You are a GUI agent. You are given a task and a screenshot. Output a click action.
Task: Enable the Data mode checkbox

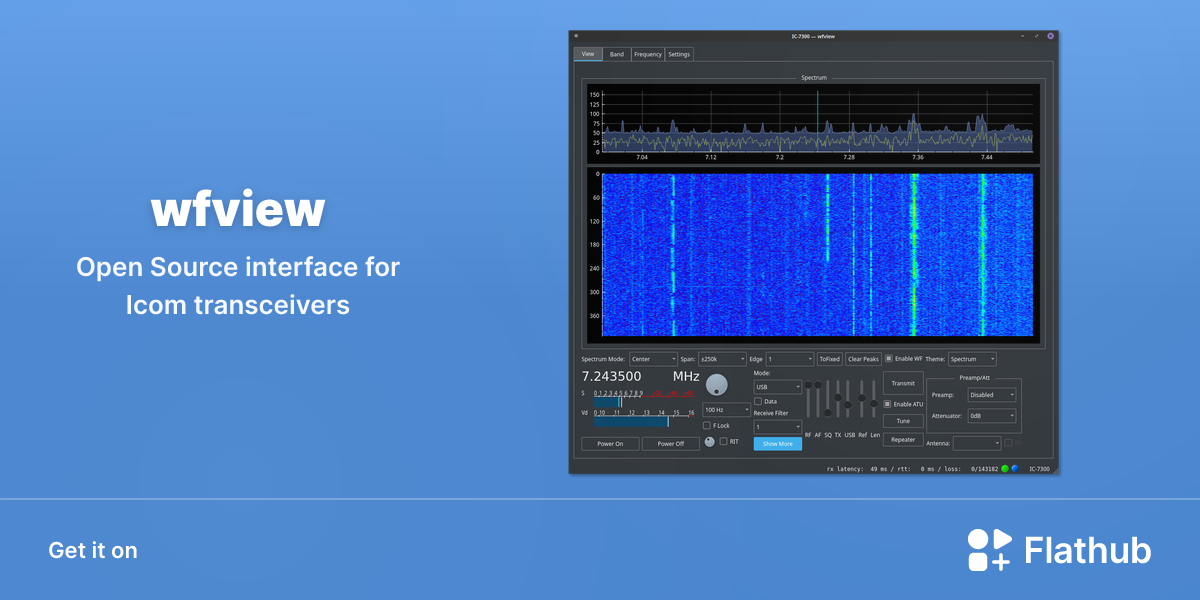point(758,401)
